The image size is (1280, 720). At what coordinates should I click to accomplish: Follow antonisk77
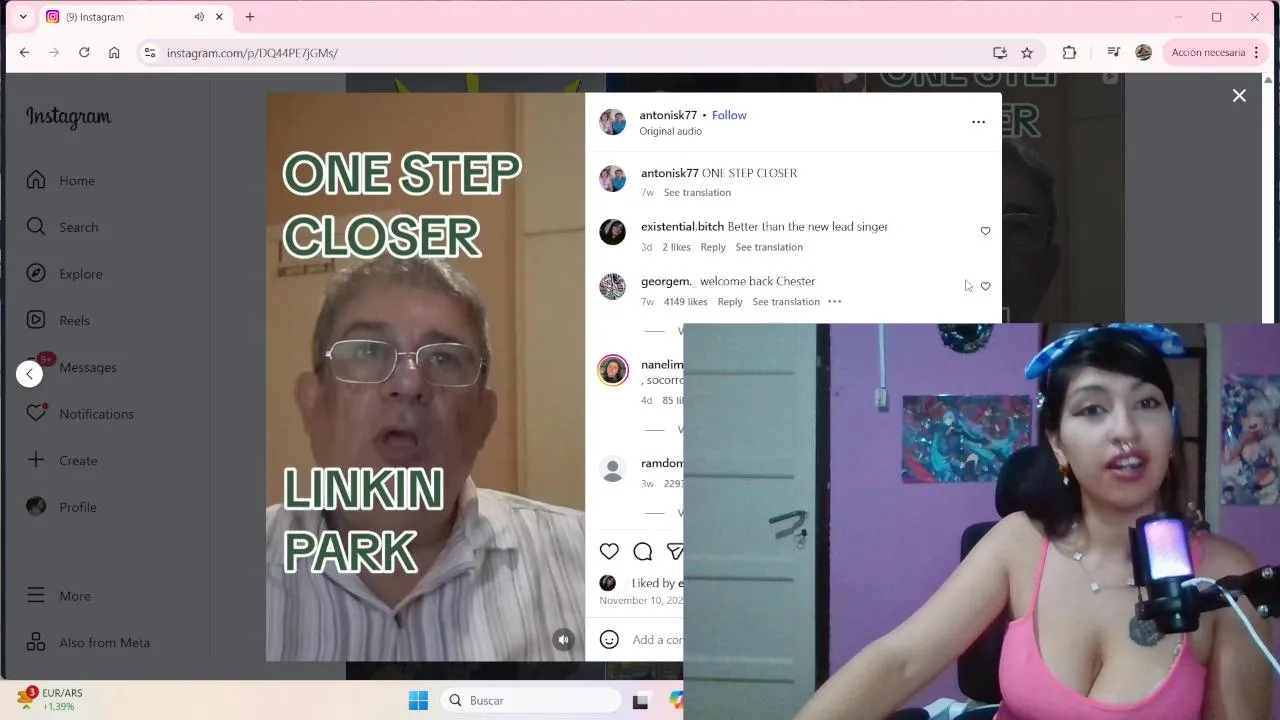729,115
